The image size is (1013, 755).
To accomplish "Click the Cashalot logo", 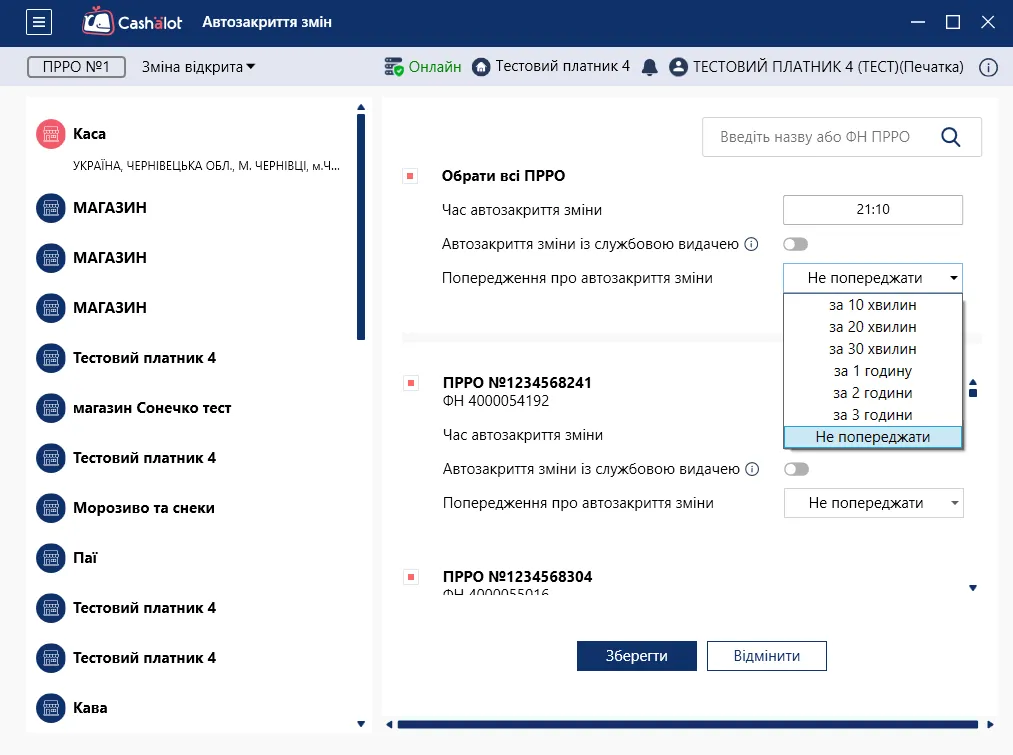I will point(132,22).
